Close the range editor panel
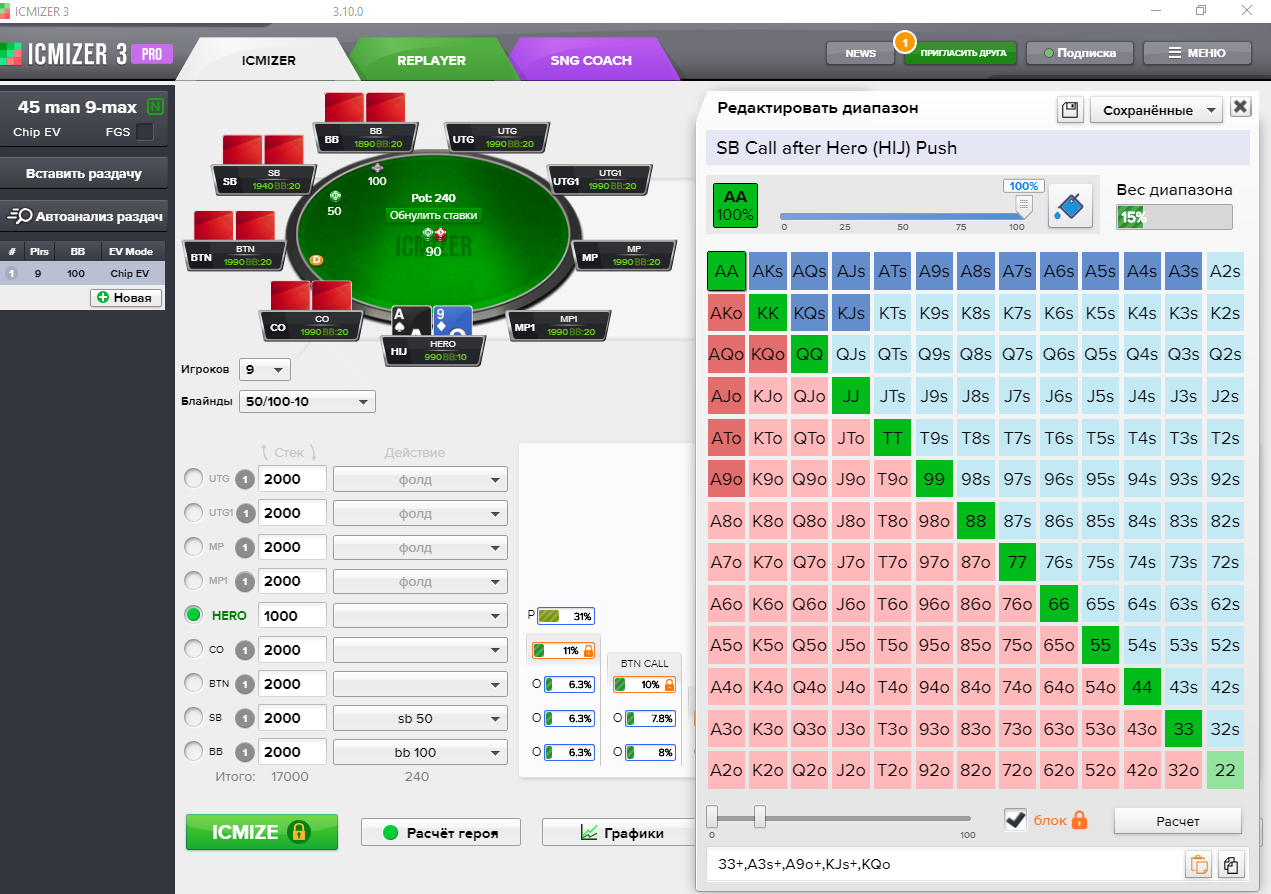This screenshot has width=1271, height=894. (1240, 108)
